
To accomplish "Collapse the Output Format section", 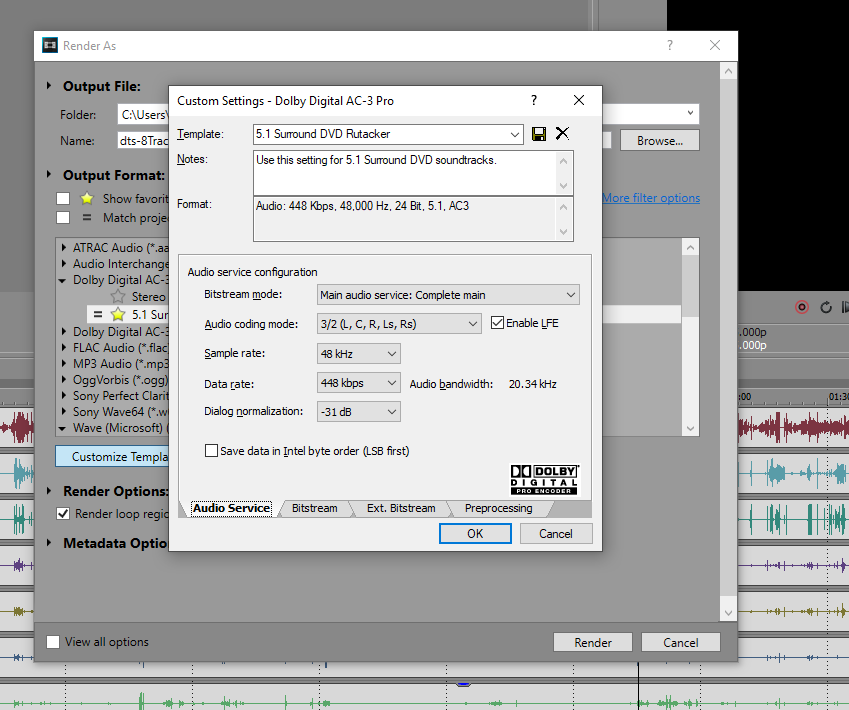I will 49,174.
